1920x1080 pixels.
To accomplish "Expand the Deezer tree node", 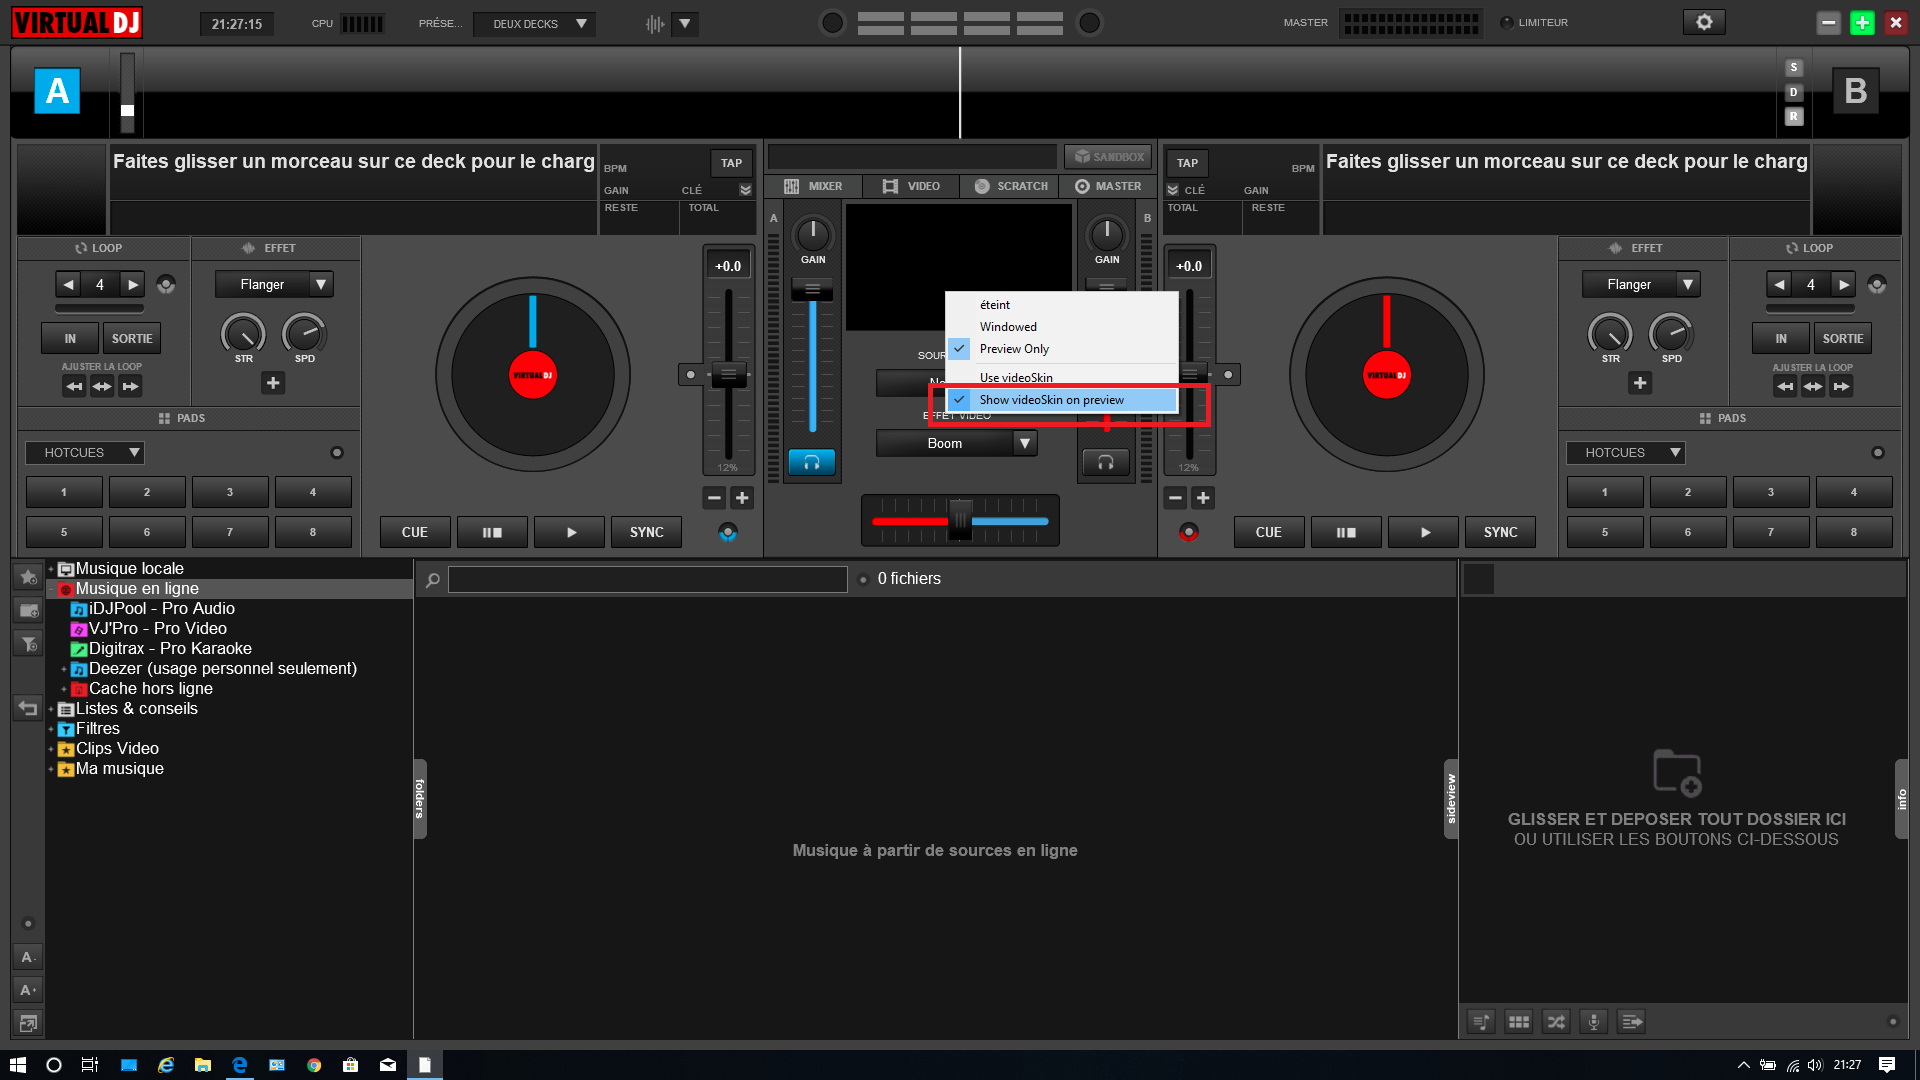I will pyautogui.click(x=64, y=669).
